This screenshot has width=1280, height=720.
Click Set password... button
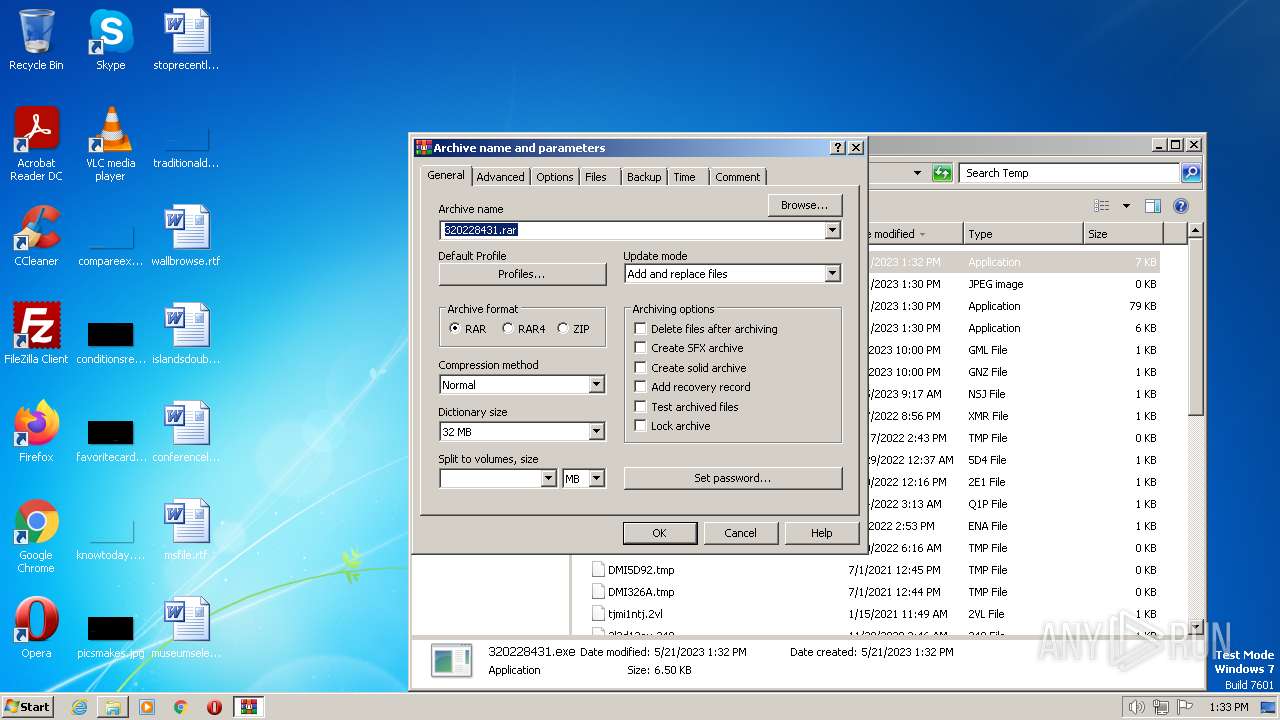pyautogui.click(x=733, y=478)
